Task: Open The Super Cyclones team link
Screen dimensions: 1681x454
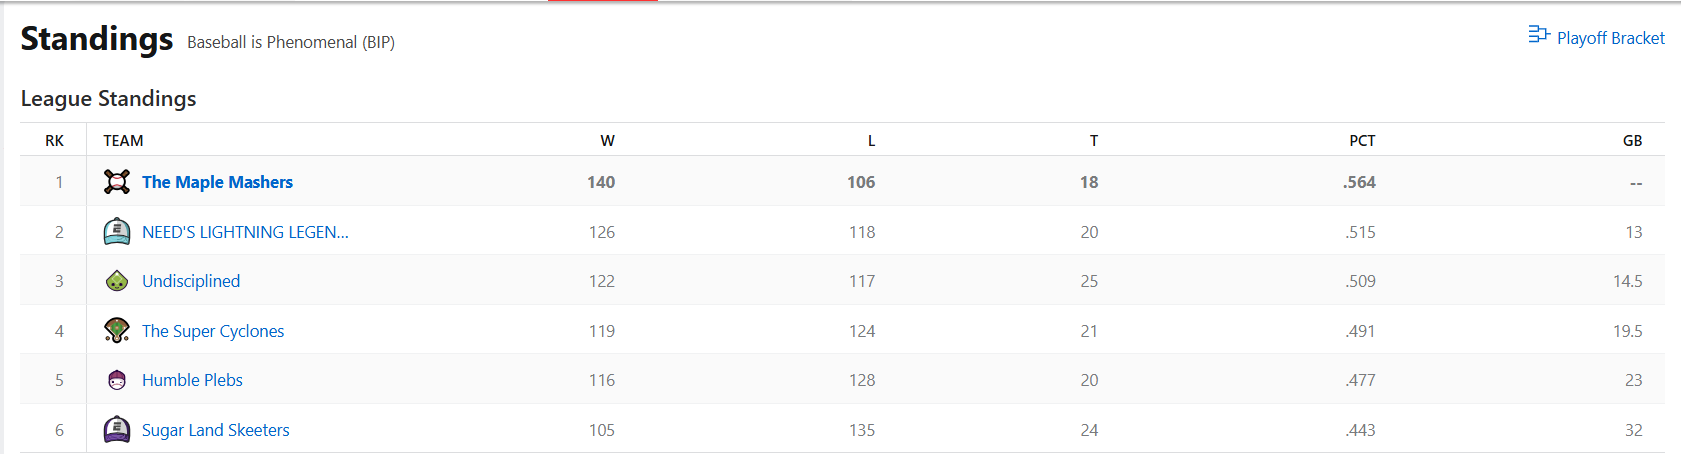Action: pos(213,331)
